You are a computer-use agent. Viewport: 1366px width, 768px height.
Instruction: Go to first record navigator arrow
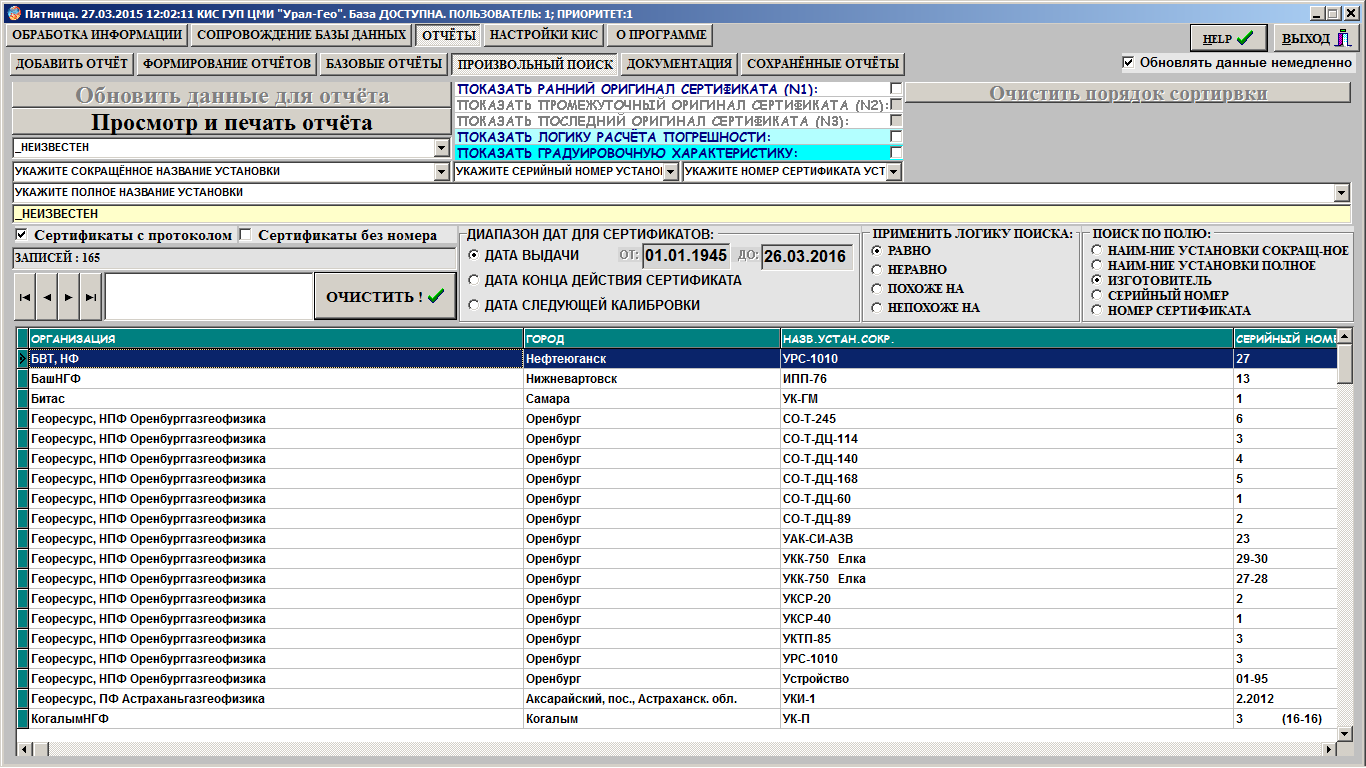click(25, 297)
